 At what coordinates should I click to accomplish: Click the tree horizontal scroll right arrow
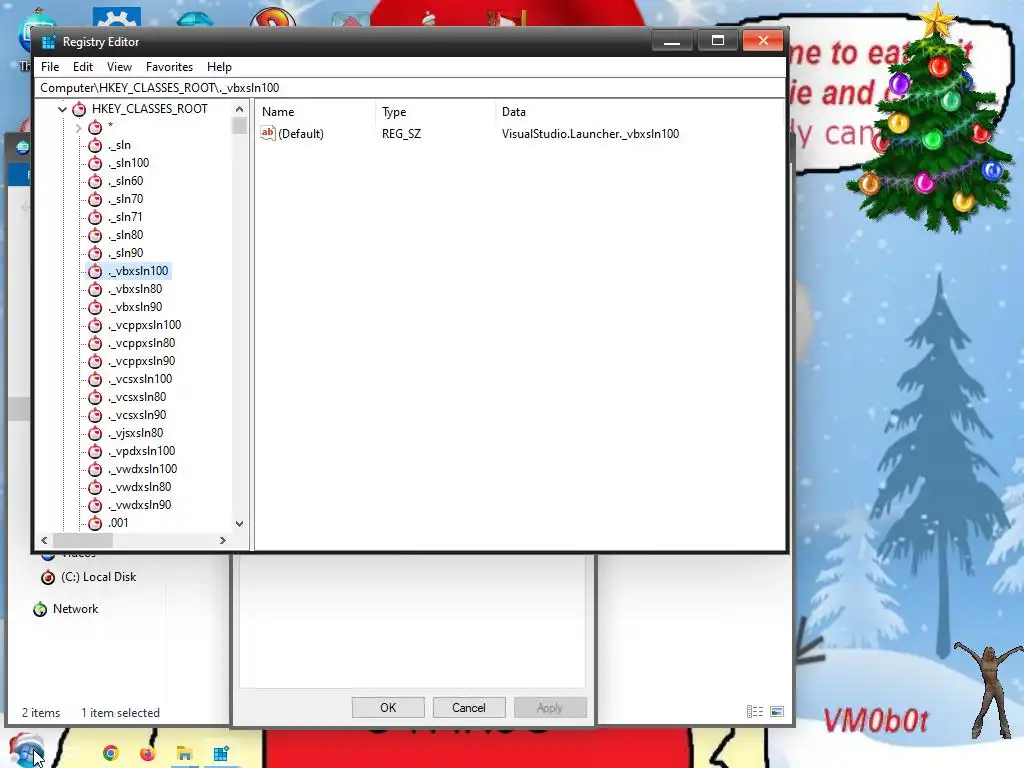(x=223, y=541)
